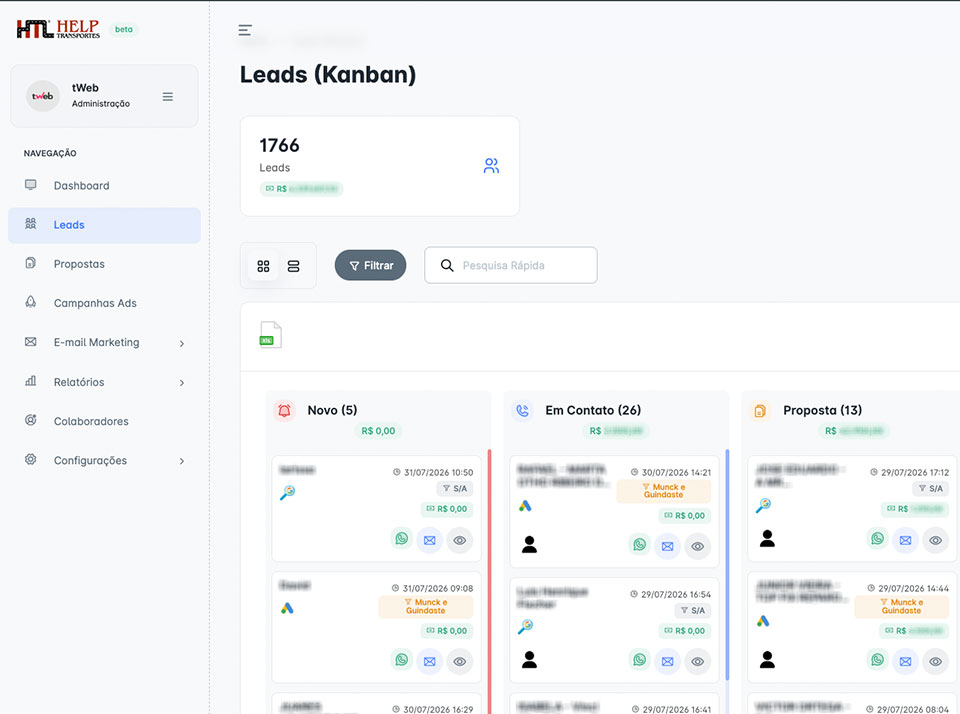Email the lead dated 29/07/2026 17:12
This screenshot has height=714, width=960.
[x=906, y=540]
